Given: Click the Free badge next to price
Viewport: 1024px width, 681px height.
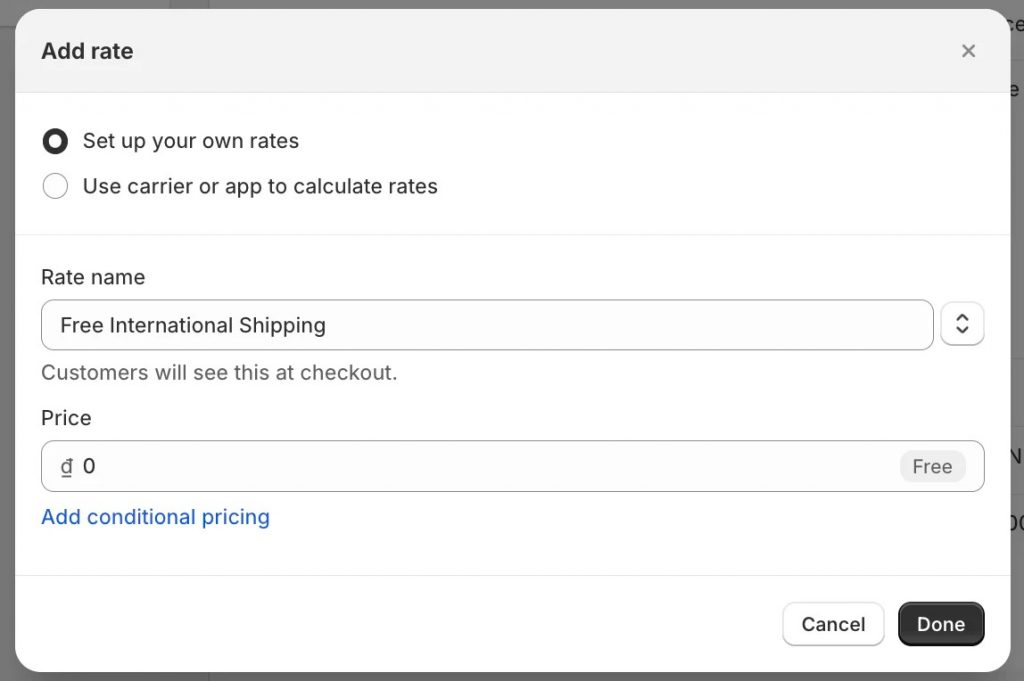Looking at the screenshot, I should (931, 466).
